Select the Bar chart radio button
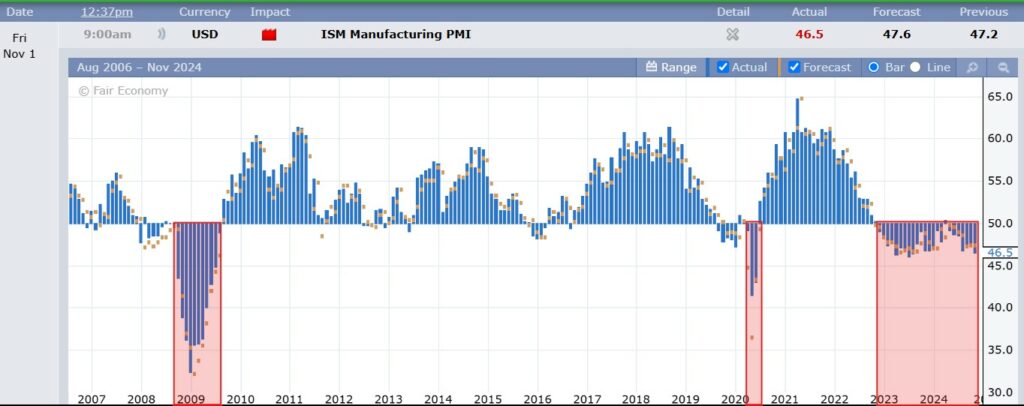Screen dimensions: 1024x406 873,67
